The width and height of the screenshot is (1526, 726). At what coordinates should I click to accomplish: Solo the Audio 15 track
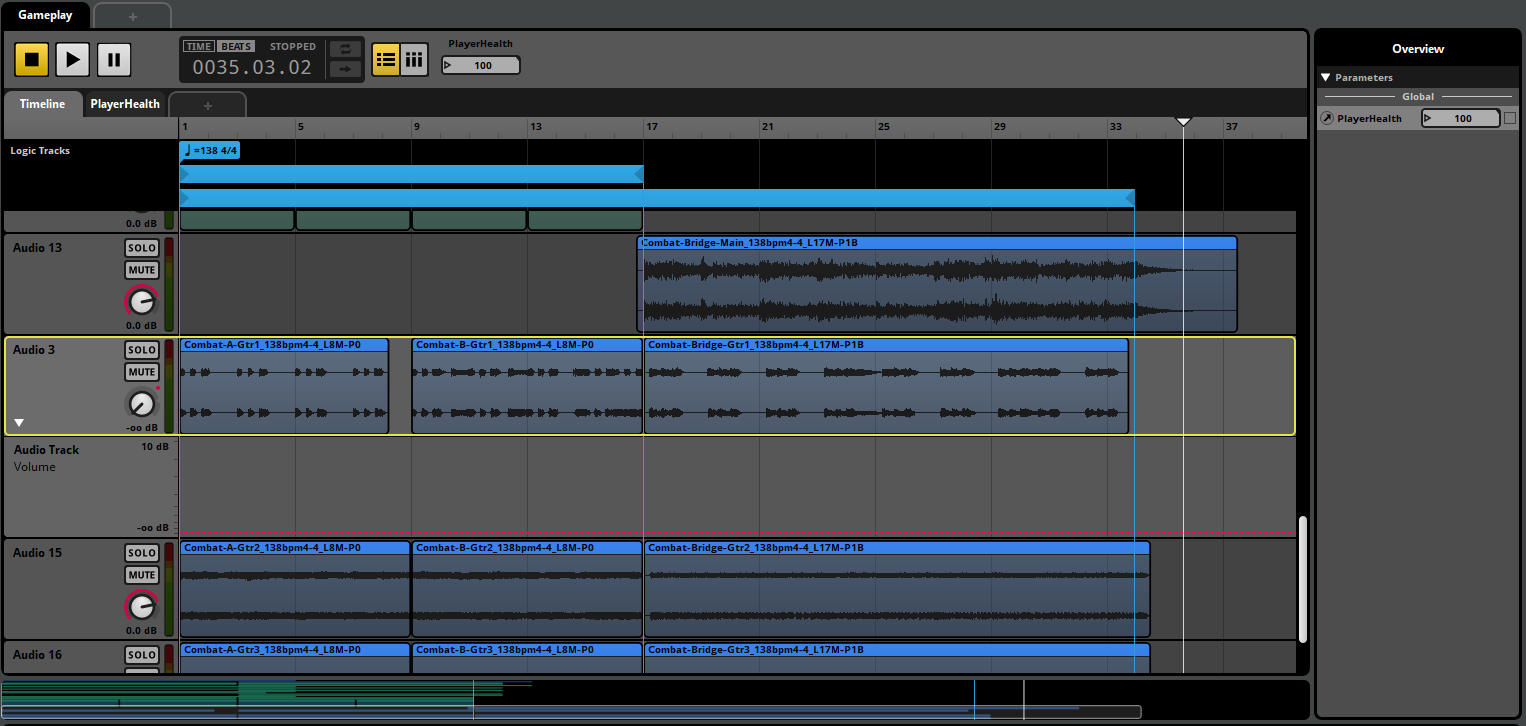point(142,553)
